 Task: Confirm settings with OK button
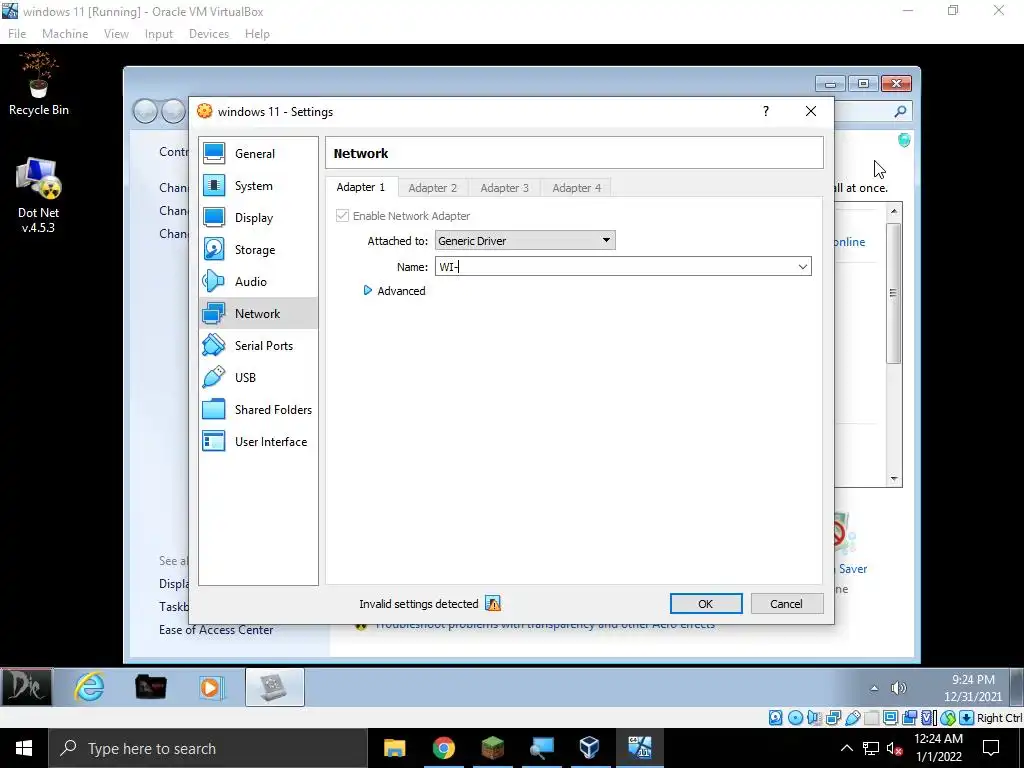(706, 604)
